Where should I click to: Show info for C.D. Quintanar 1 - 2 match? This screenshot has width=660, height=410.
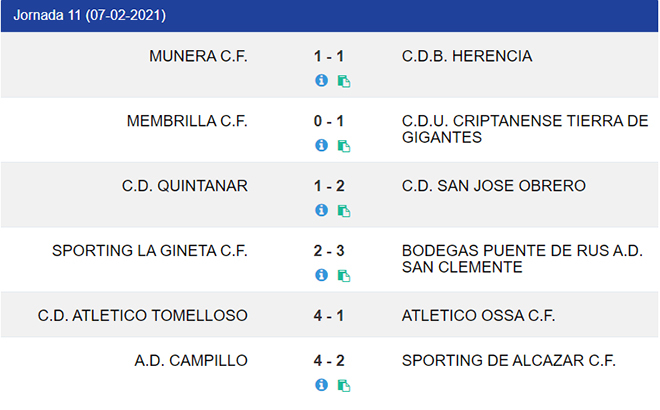point(322,210)
